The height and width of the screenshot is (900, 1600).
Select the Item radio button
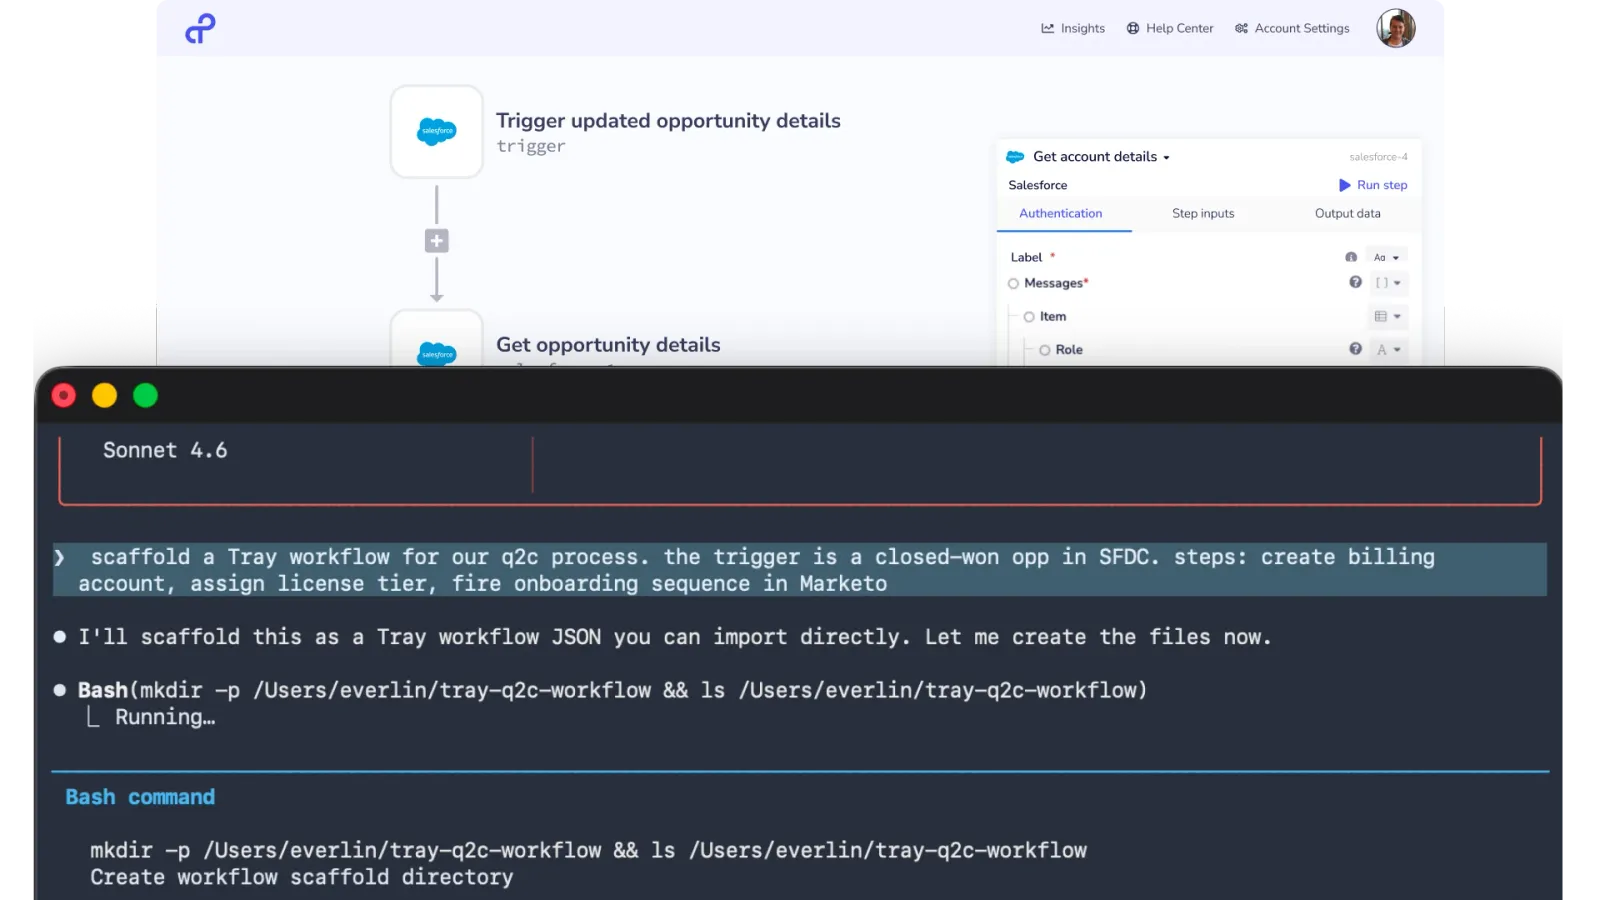pos(1029,317)
